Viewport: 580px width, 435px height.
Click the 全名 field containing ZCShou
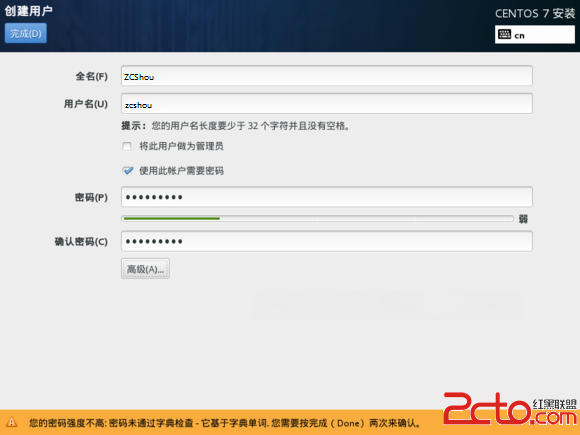click(x=327, y=76)
